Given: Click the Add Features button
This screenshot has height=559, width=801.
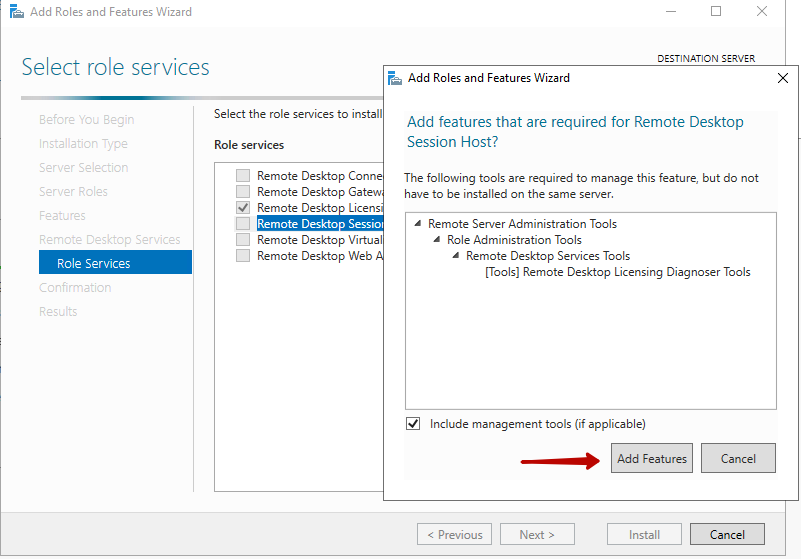Looking at the screenshot, I should click(651, 458).
